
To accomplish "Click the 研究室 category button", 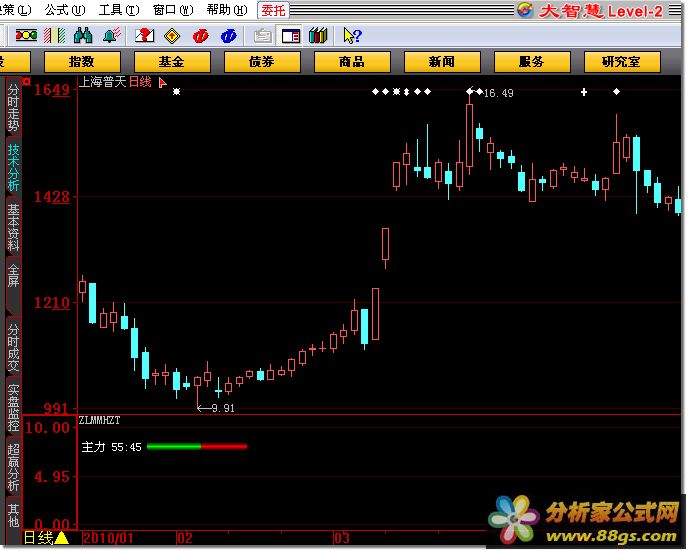I will point(622,61).
